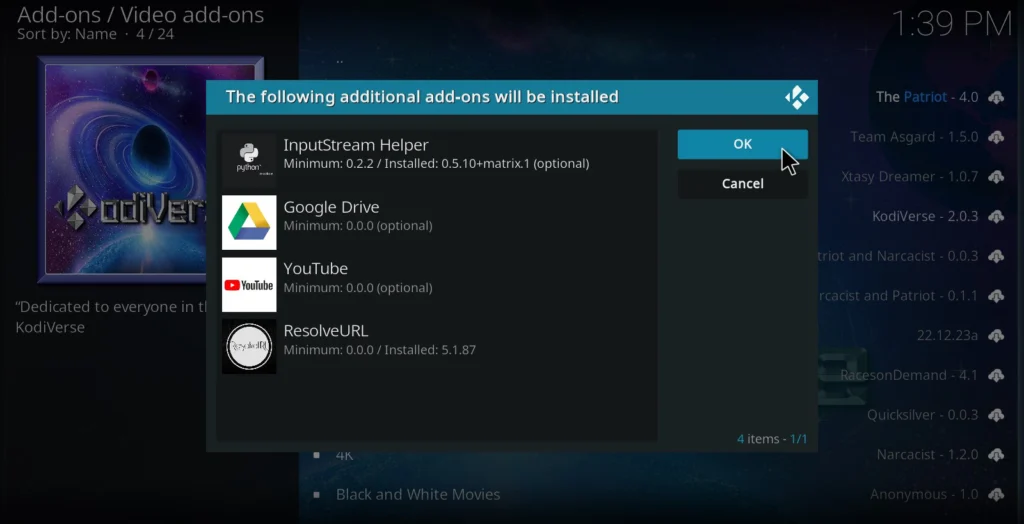
Task: Select the ResolveURL circular icon
Action: pyautogui.click(x=249, y=347)
